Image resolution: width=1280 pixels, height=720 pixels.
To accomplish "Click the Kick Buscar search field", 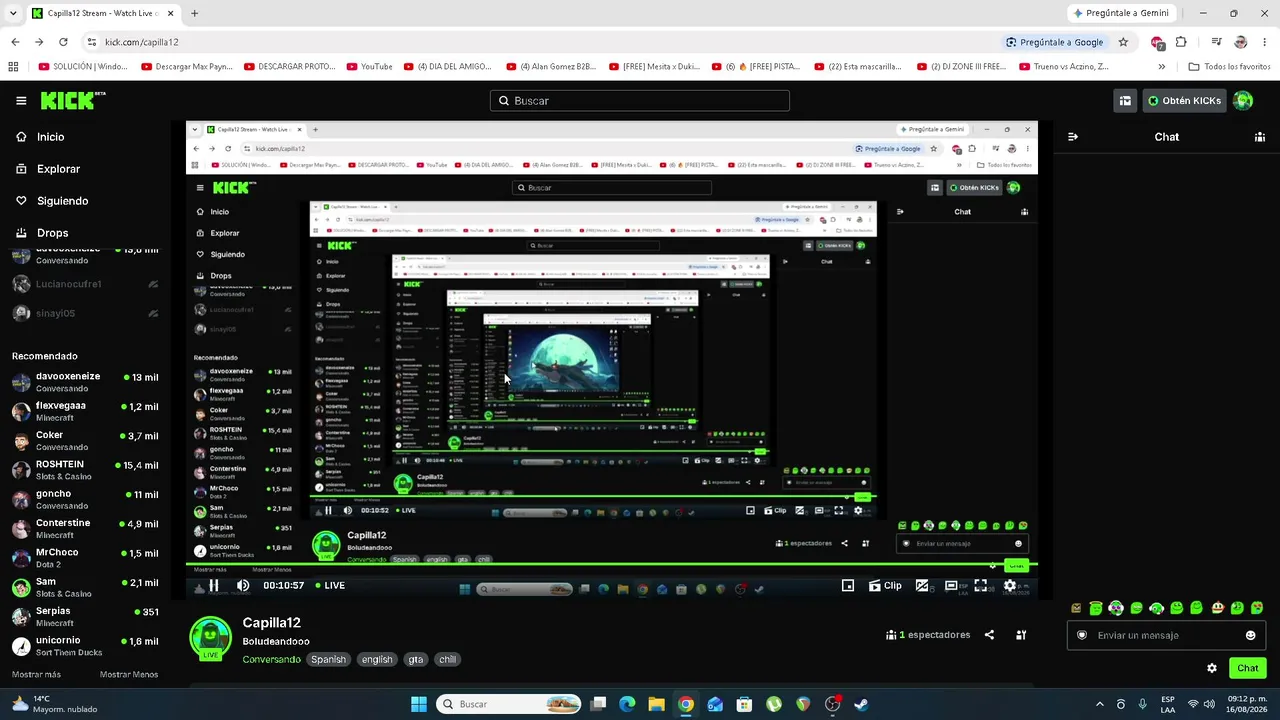I will coord(640,101).
